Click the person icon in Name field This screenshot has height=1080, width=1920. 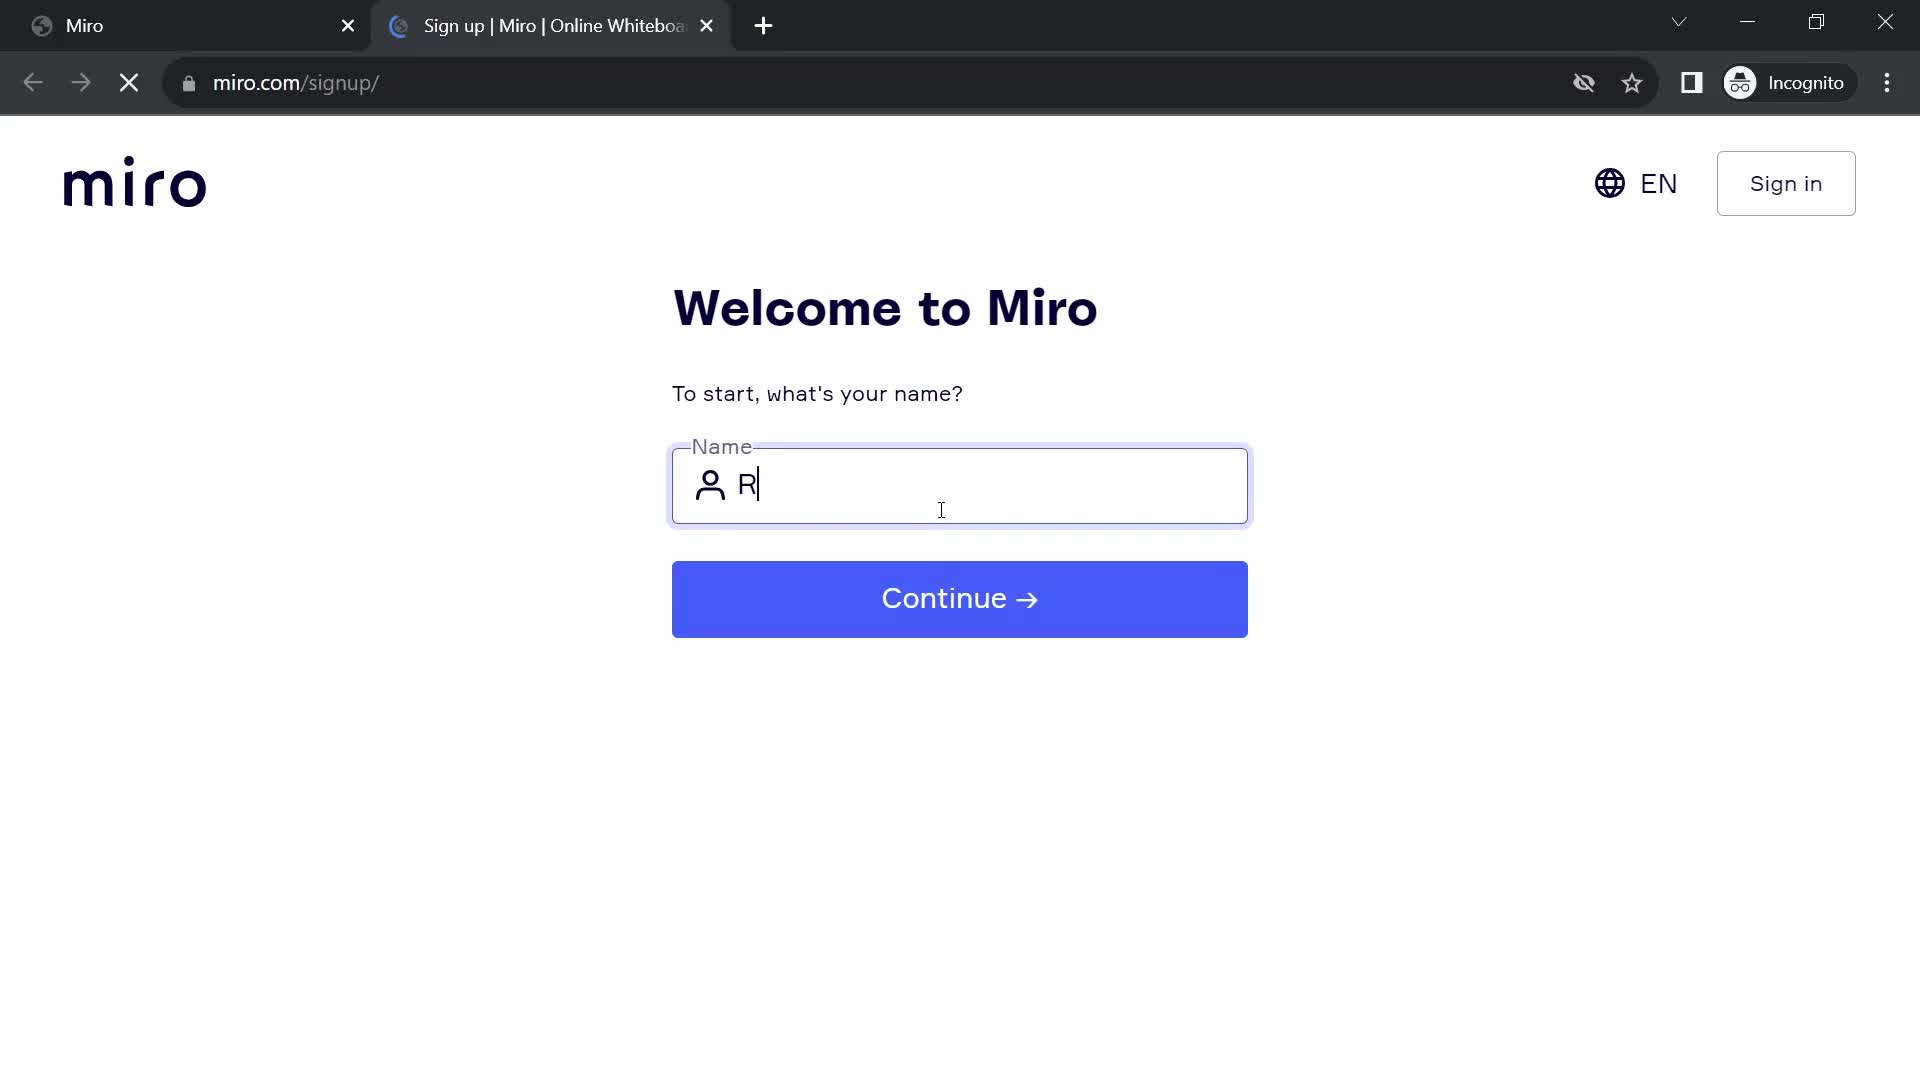pos(710,485)
